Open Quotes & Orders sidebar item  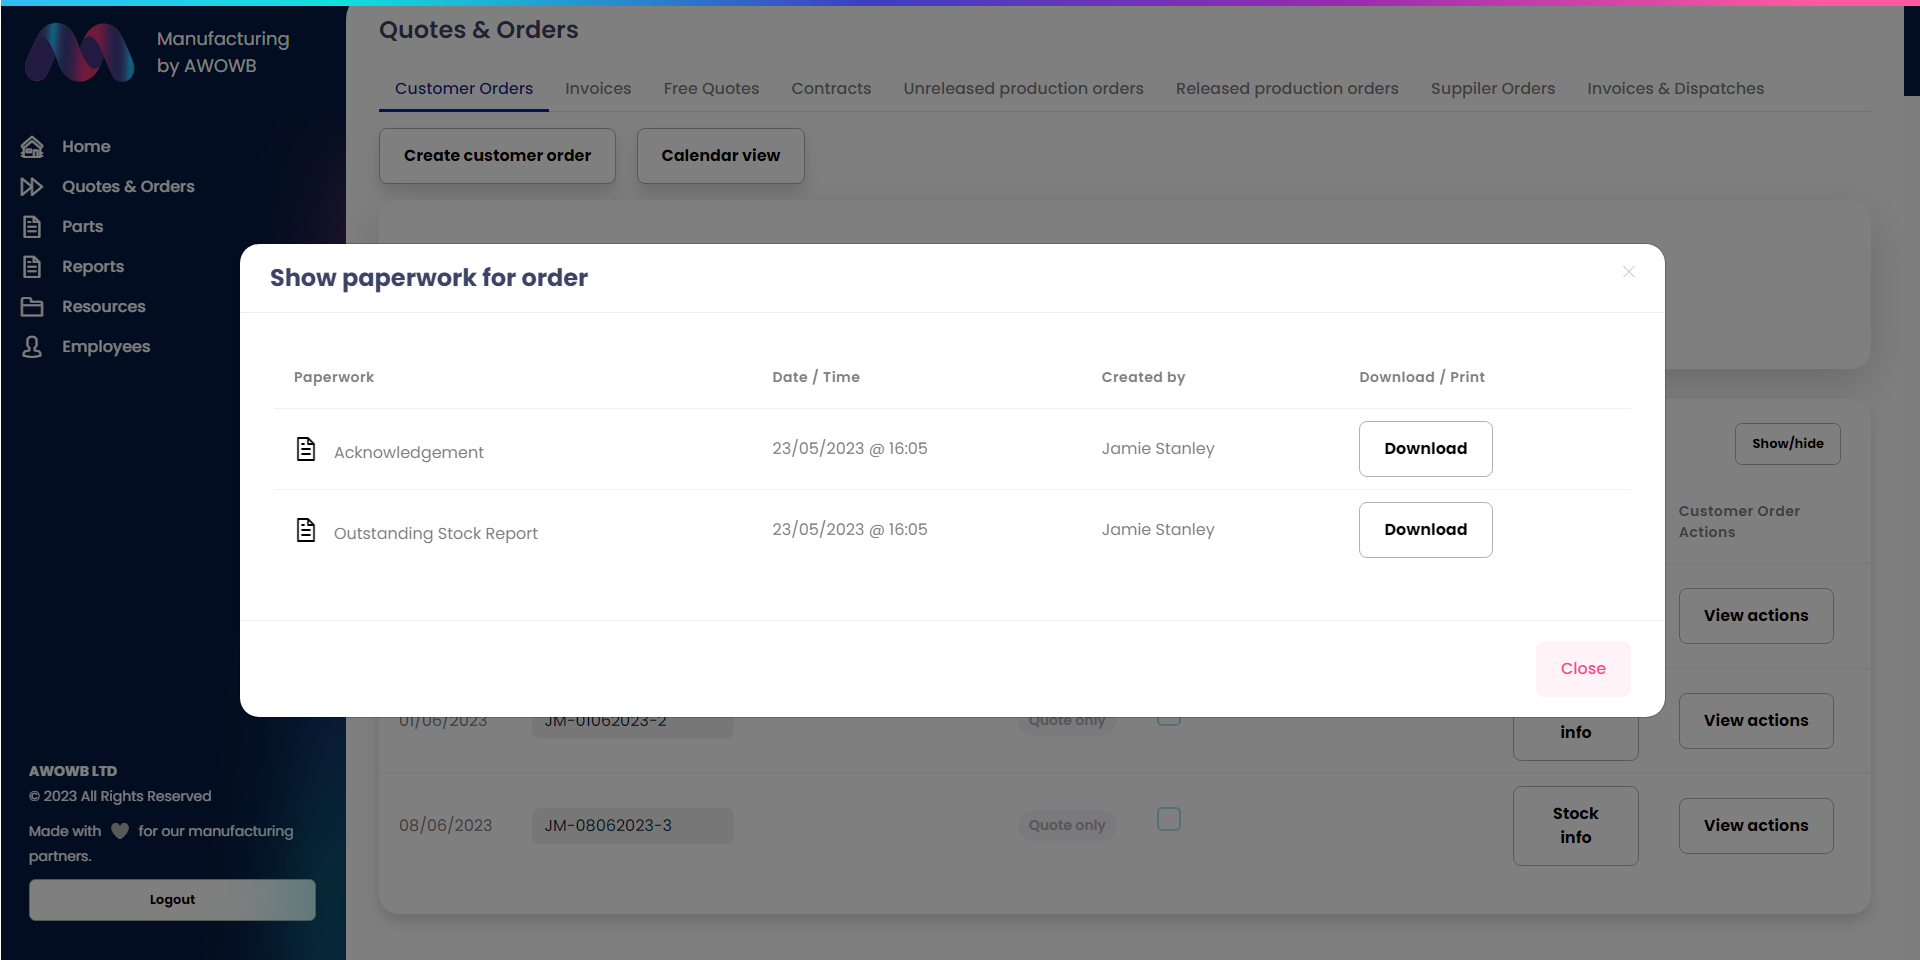(x=128, y=187)
